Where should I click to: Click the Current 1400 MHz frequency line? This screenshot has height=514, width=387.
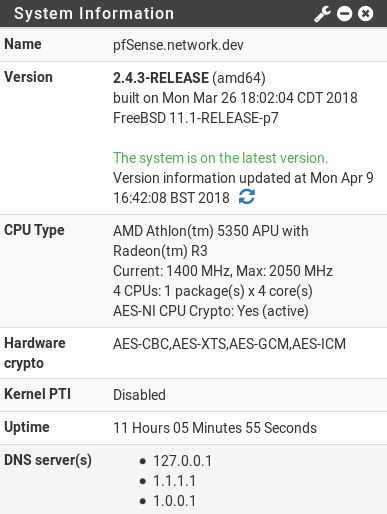pyautogui.click(x=223, y=271)
